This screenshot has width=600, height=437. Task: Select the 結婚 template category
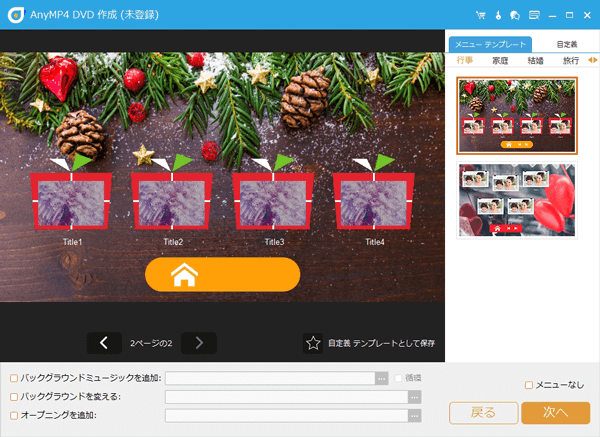tap(534, 61)
